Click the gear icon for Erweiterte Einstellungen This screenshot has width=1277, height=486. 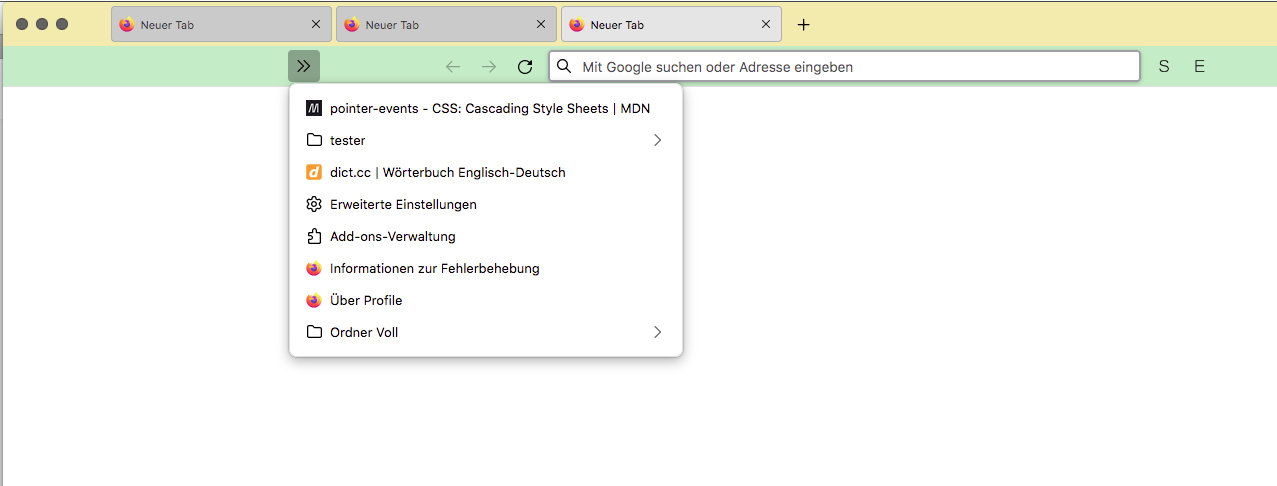click(x=314, y=204)
